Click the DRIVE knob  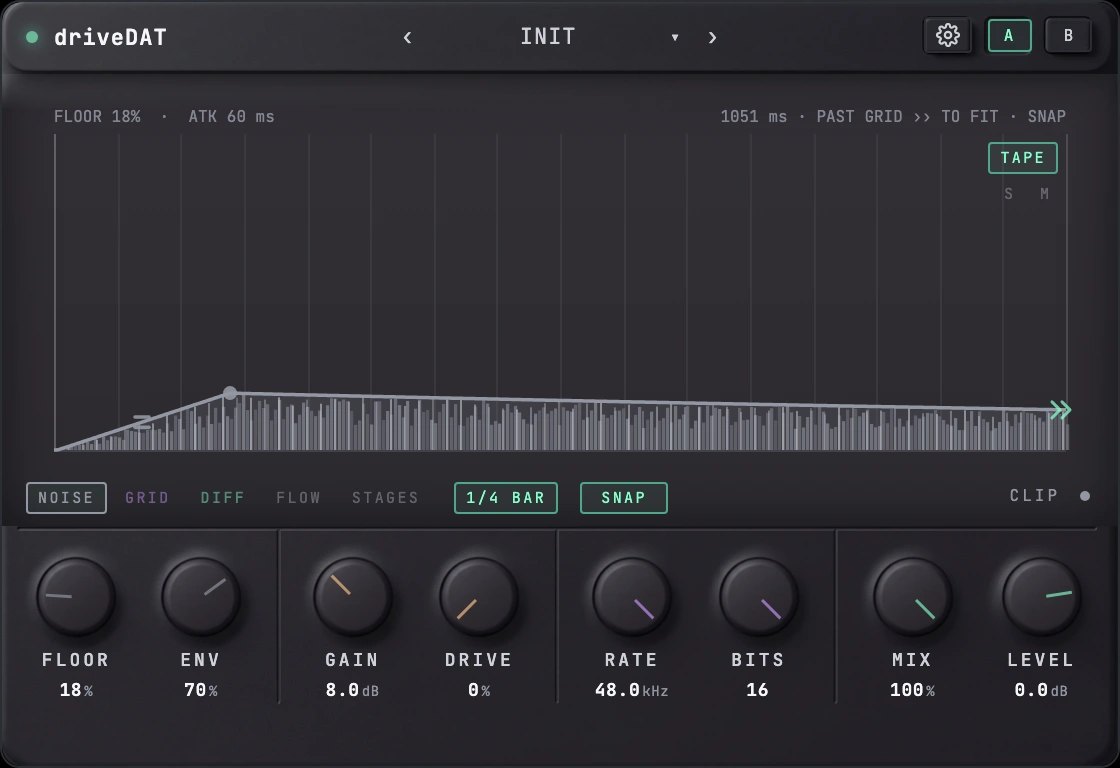(478, 597)
